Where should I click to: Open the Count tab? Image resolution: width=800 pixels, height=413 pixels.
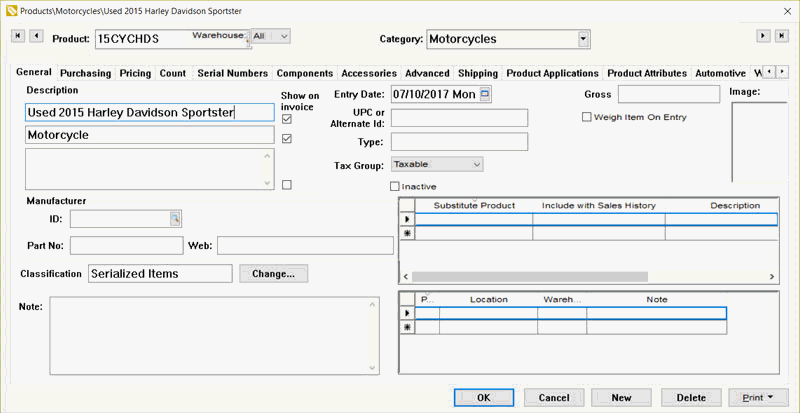[173, 74]
